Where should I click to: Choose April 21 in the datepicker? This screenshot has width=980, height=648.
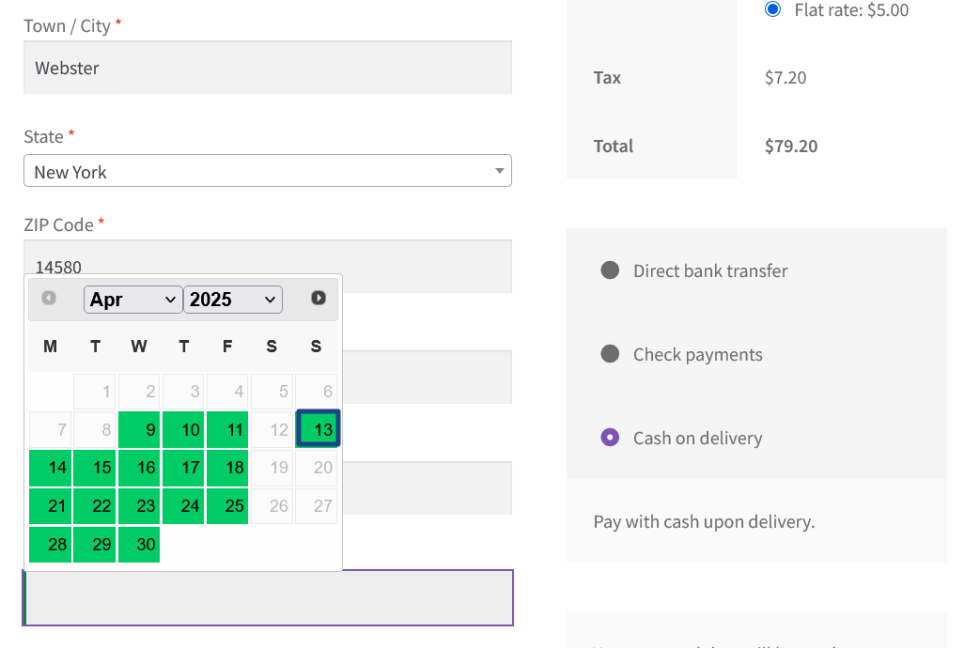[51, 506]
